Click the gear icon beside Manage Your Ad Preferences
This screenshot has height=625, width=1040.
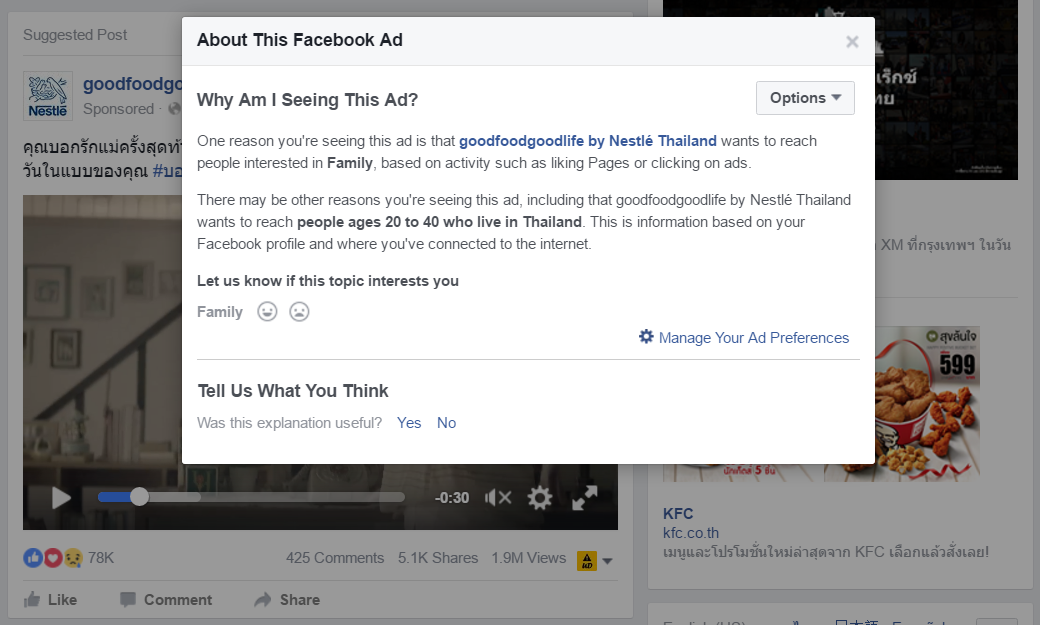[646, 336]
